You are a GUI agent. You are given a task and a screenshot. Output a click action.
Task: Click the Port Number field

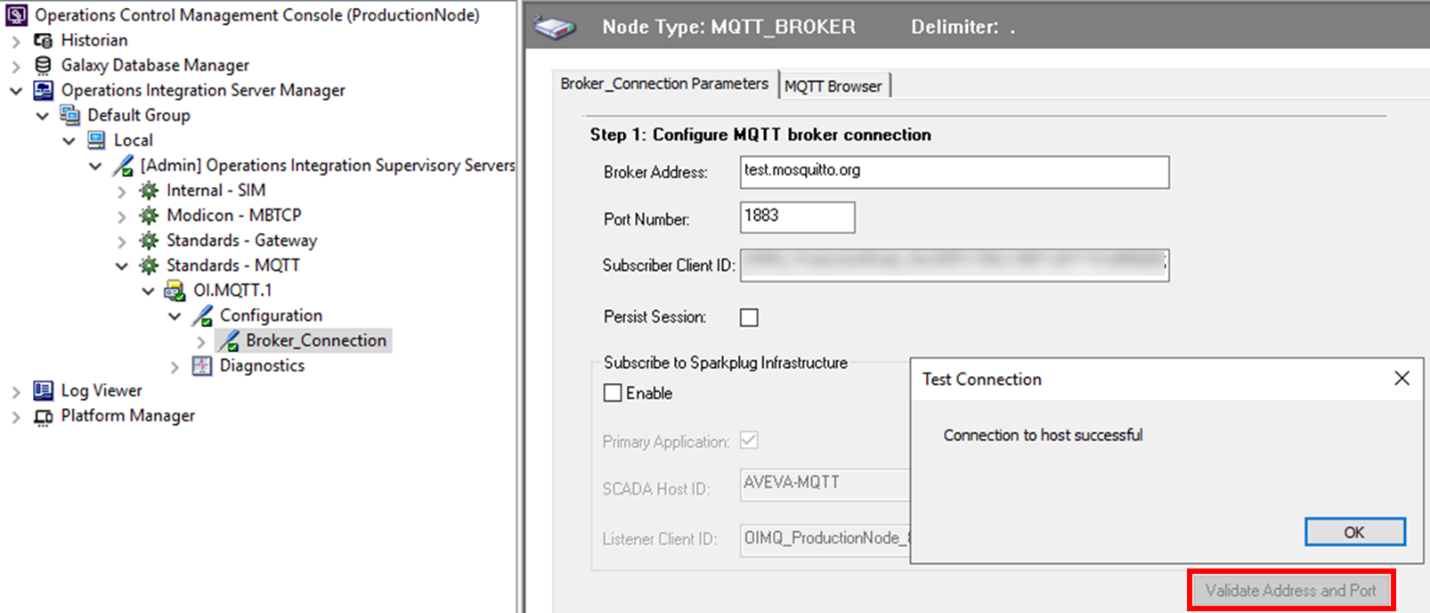click(x=797, y=216)
